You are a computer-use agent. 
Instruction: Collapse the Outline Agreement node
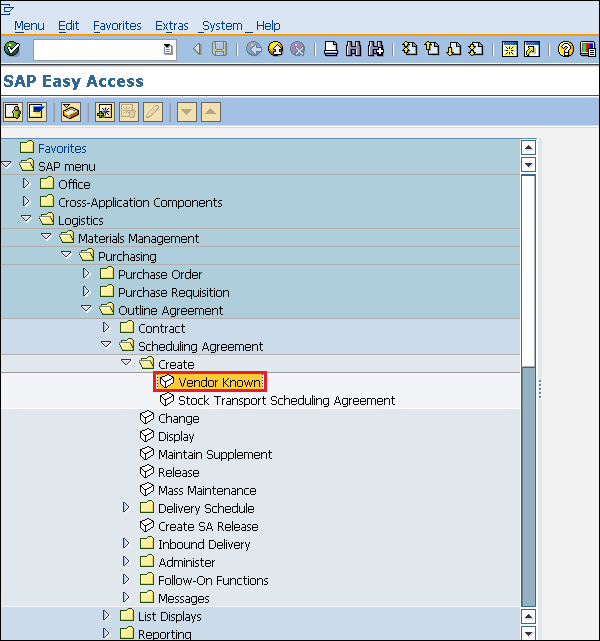tap(86, 309)
